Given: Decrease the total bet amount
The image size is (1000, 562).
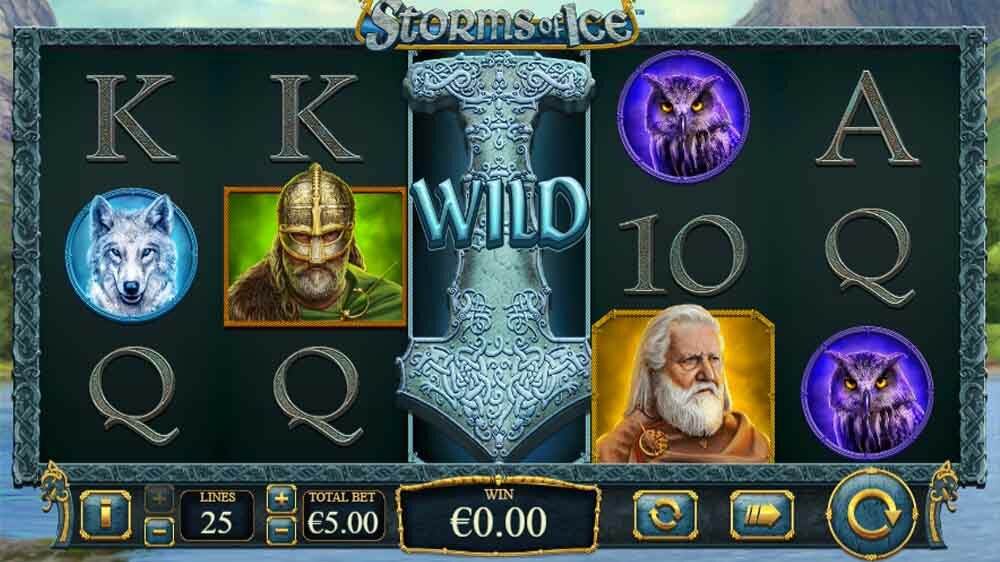Looking at the screenshot, I should 281,530.
